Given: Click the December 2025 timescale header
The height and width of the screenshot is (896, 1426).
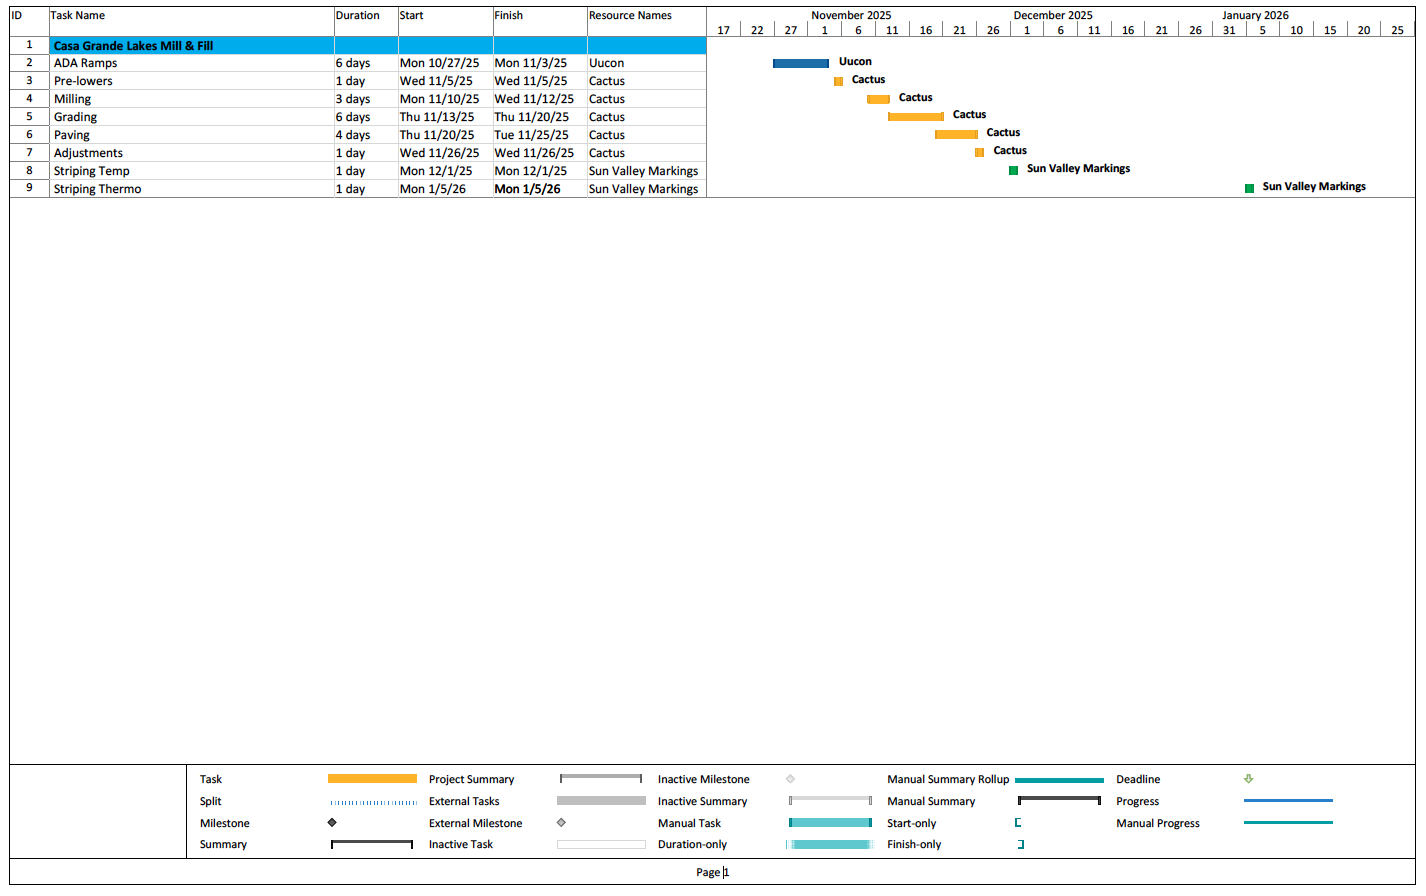Looking at the screenshot, I should pyautogui.click(x=1052, y=15).
